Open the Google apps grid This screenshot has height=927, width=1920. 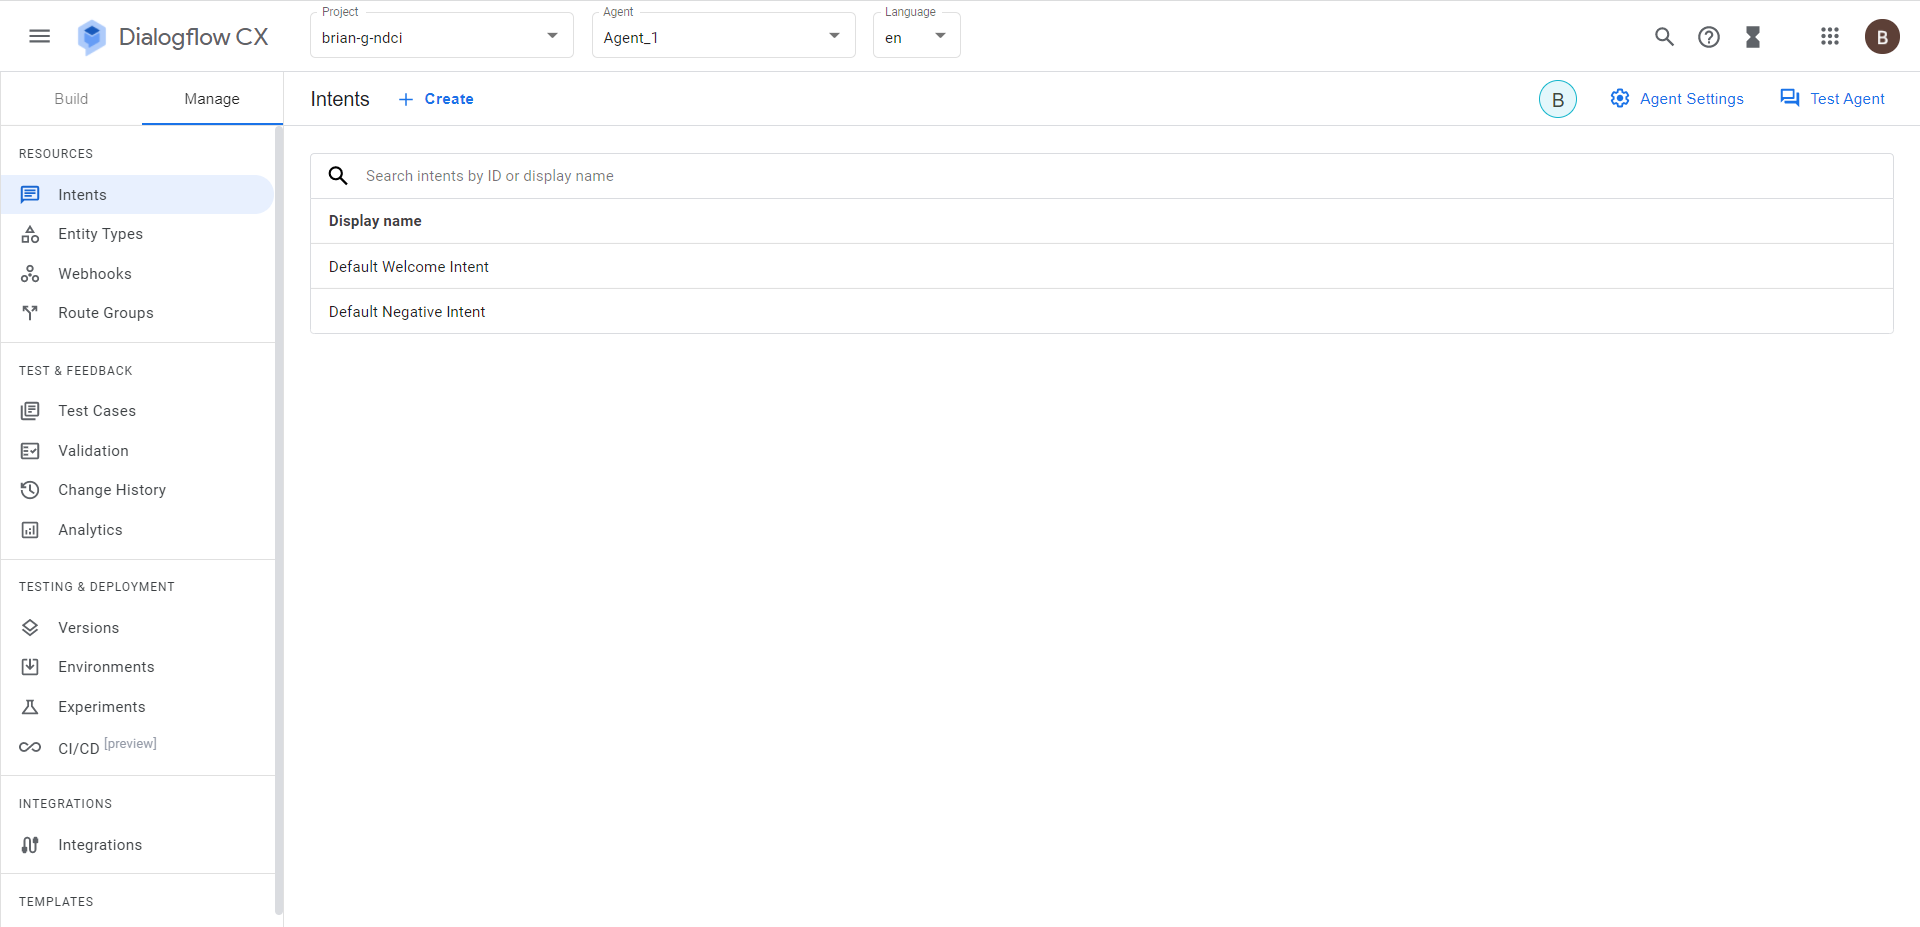click(x=1830, y=37)
